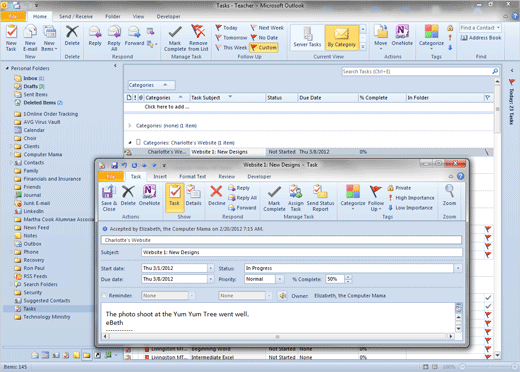Open the Start date dropdown

pos(211,268)
